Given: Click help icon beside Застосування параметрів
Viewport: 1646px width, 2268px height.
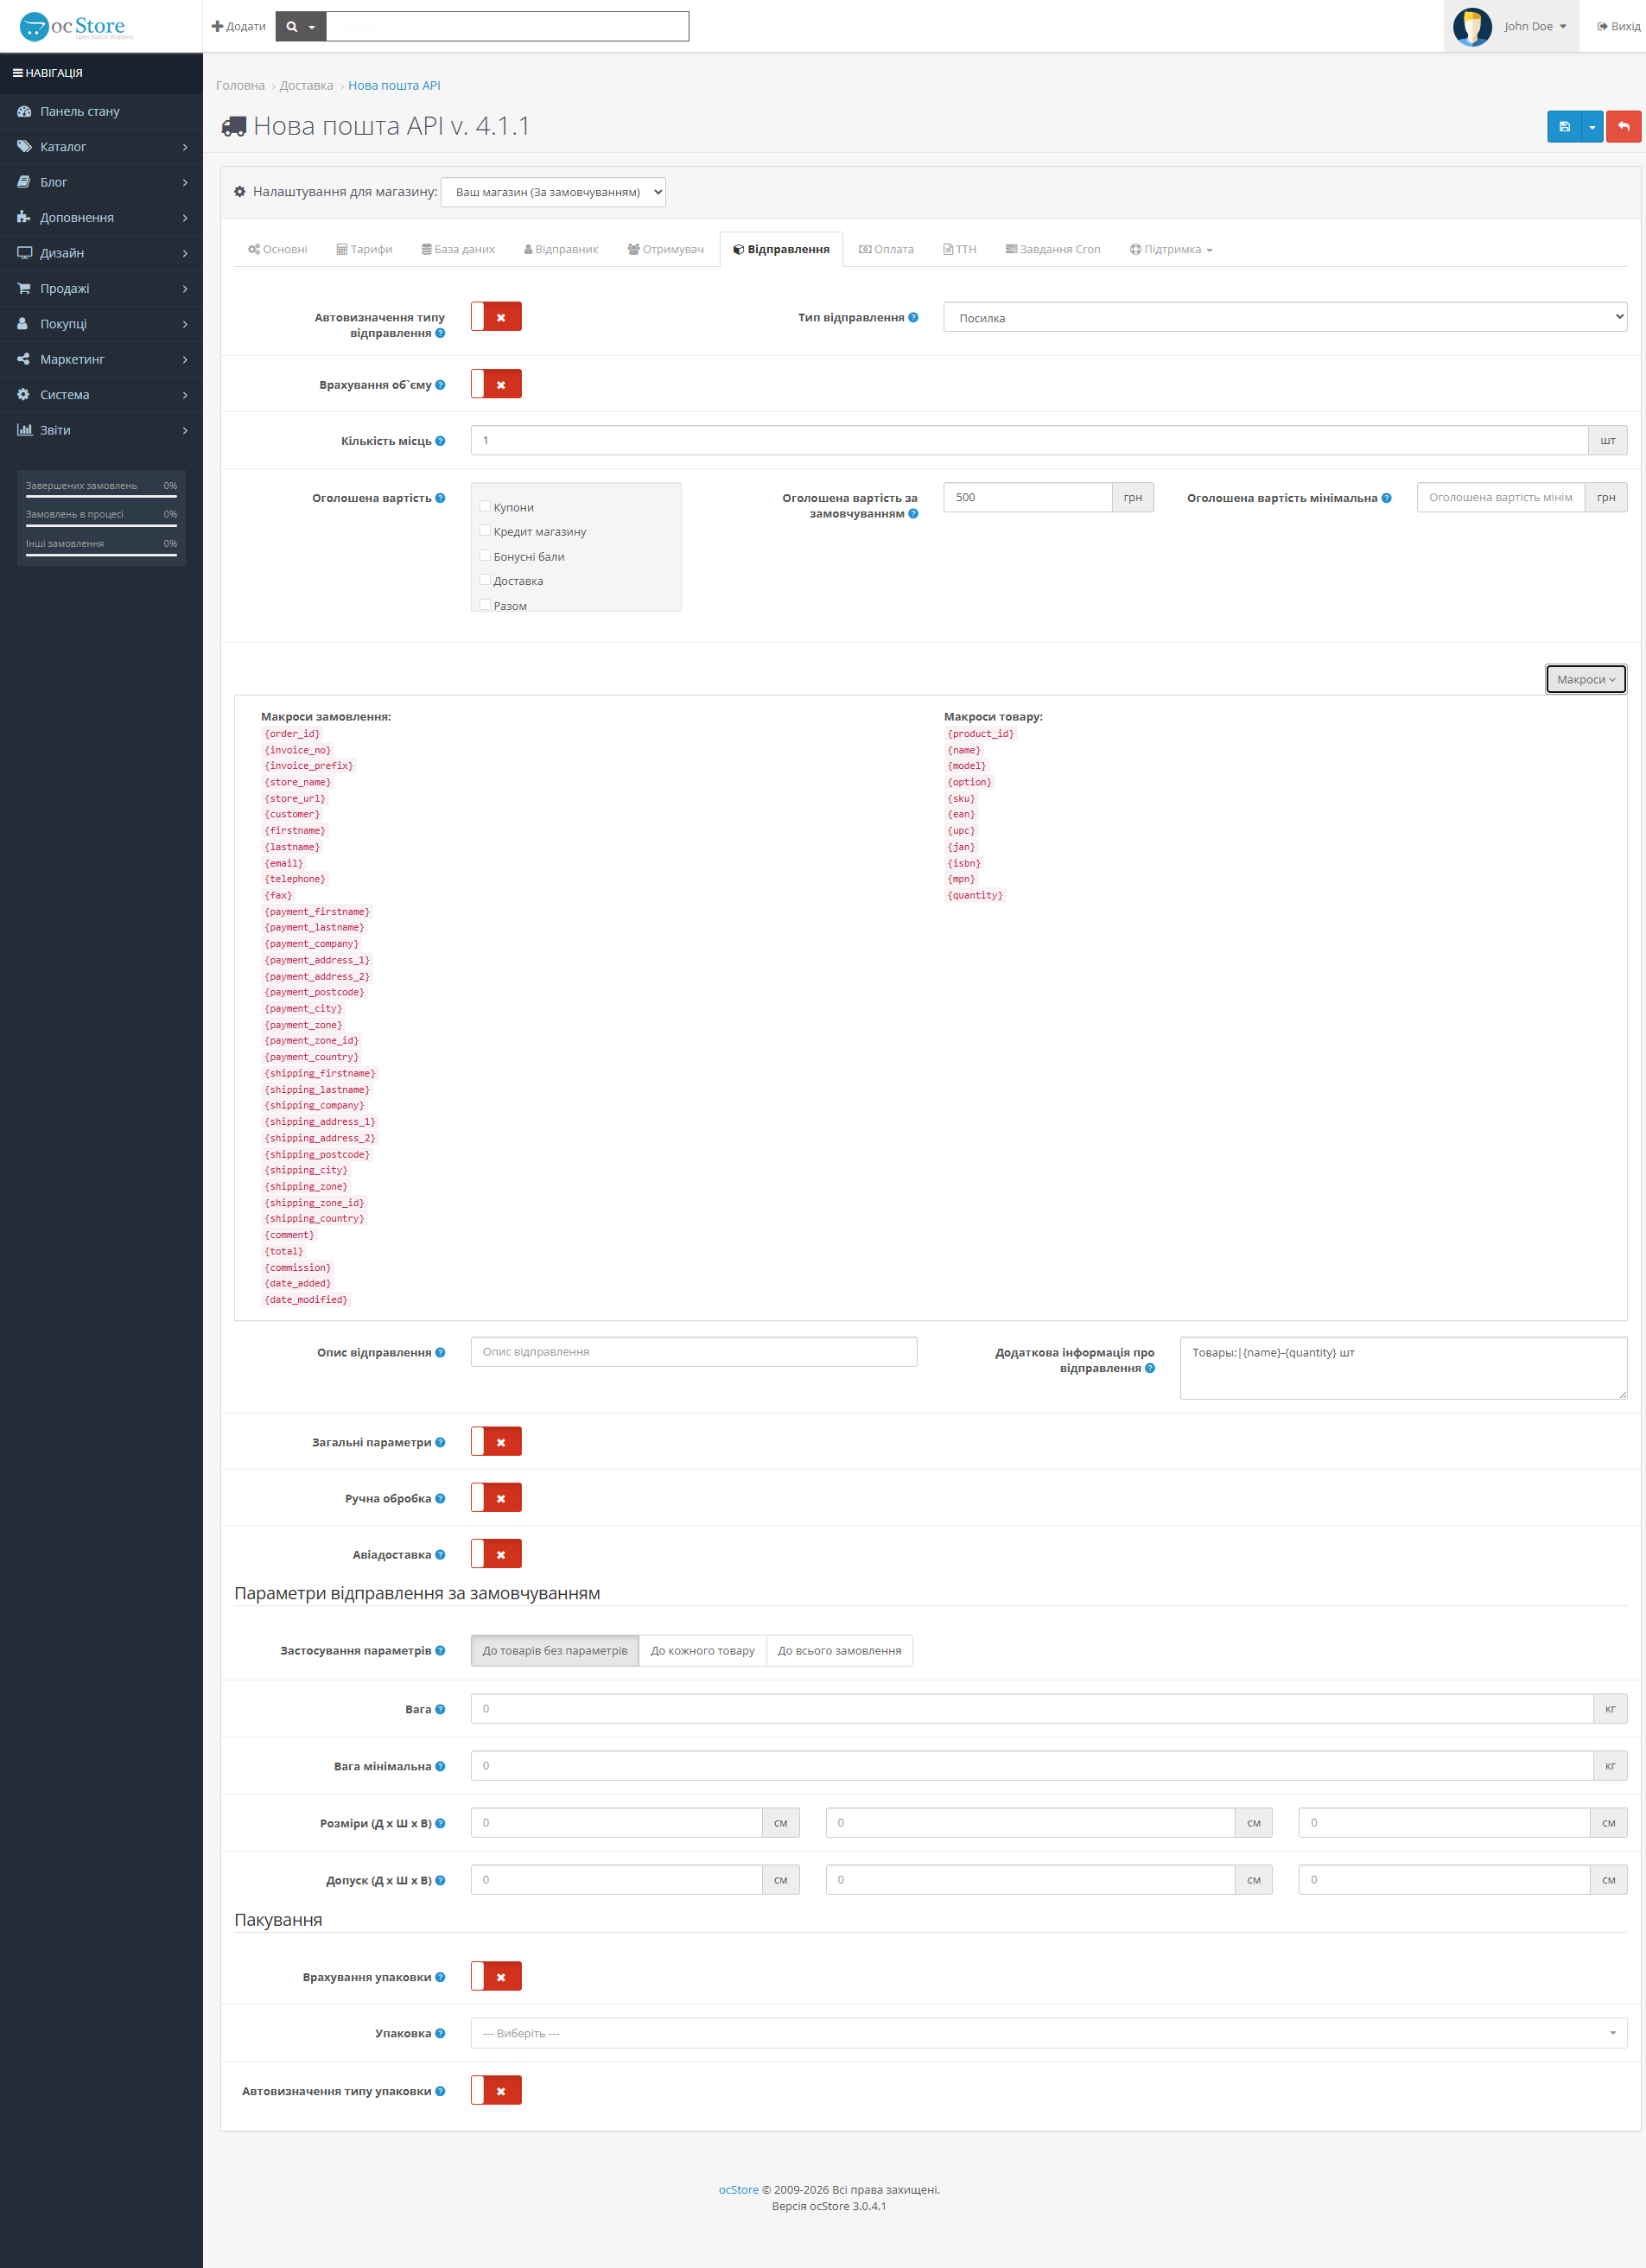Looking at the screenshot, I should click(440, 1651).
